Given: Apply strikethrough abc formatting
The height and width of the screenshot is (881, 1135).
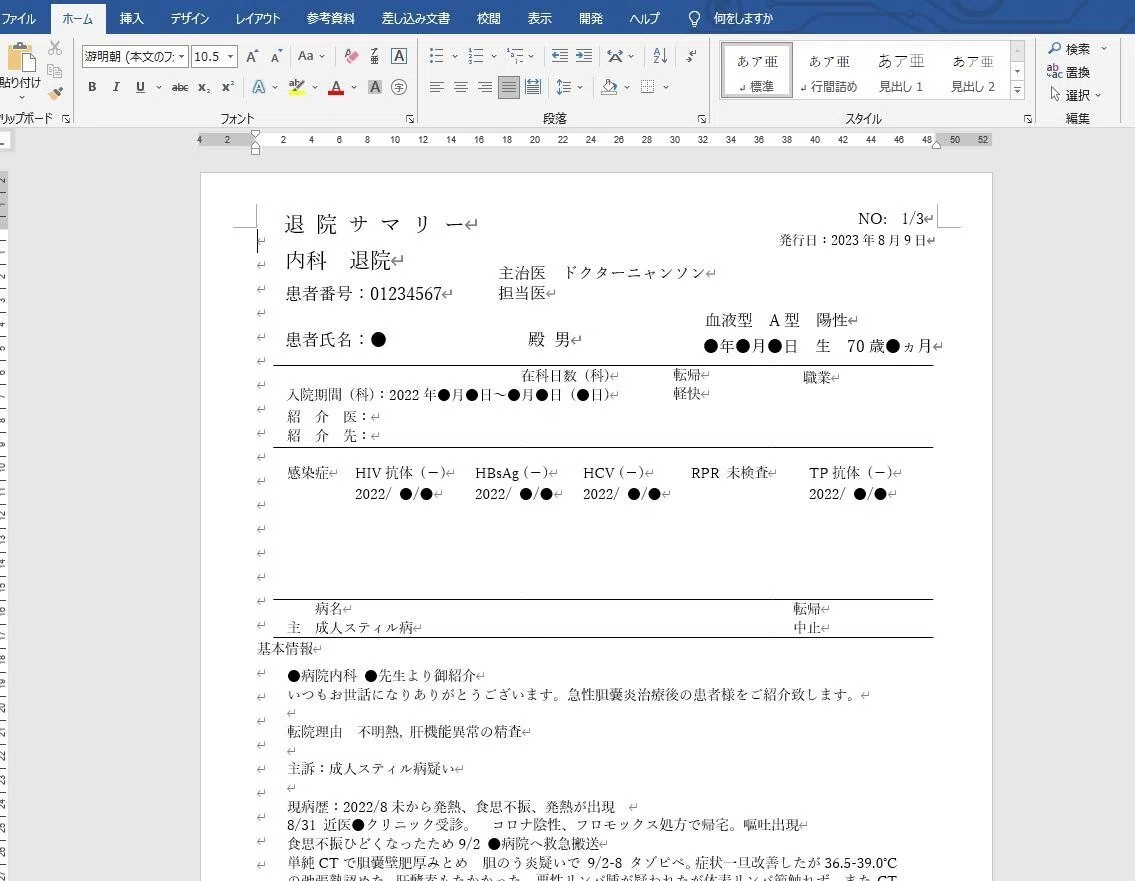Looking at the screenshot, I should [x=180, y=88].
